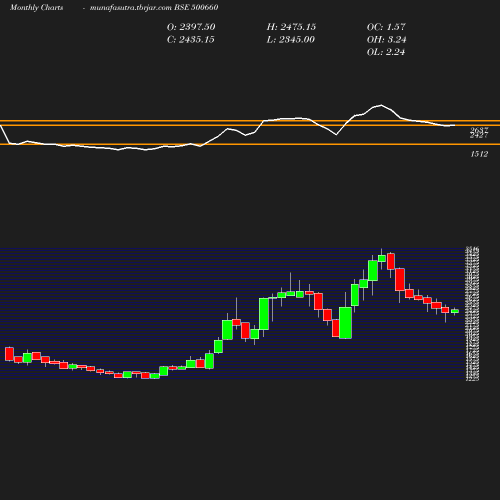Click the first red candle at chart start
Screen dimensions: 500x500
[9, 354]
